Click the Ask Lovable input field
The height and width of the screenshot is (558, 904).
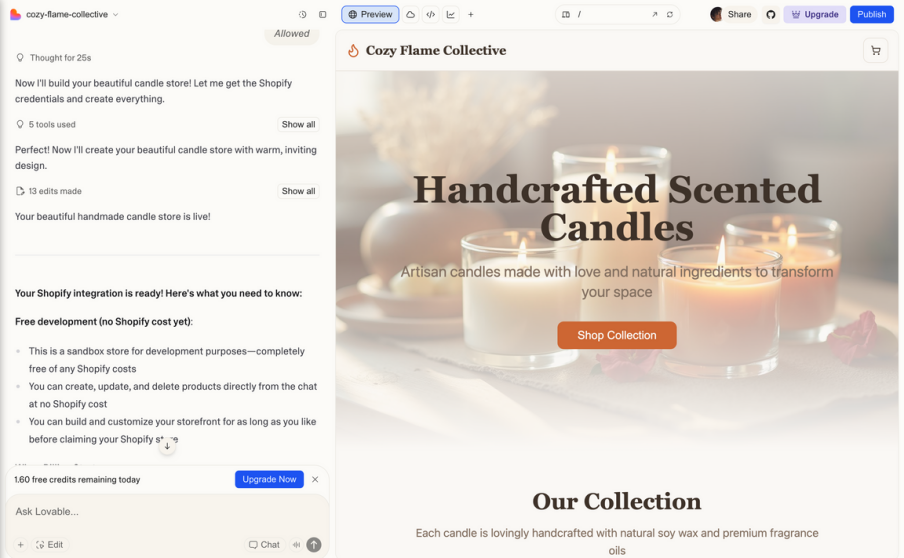(x=167, y=512)
